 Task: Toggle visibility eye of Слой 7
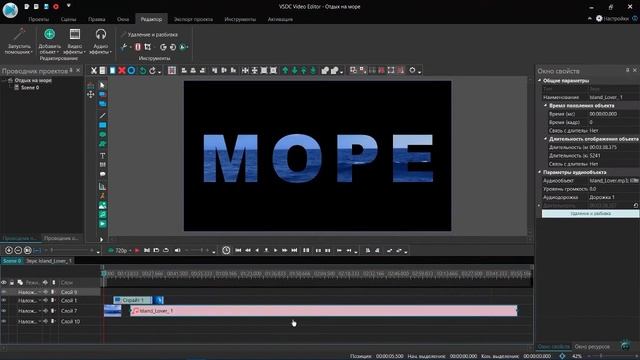tap(4, 311)
